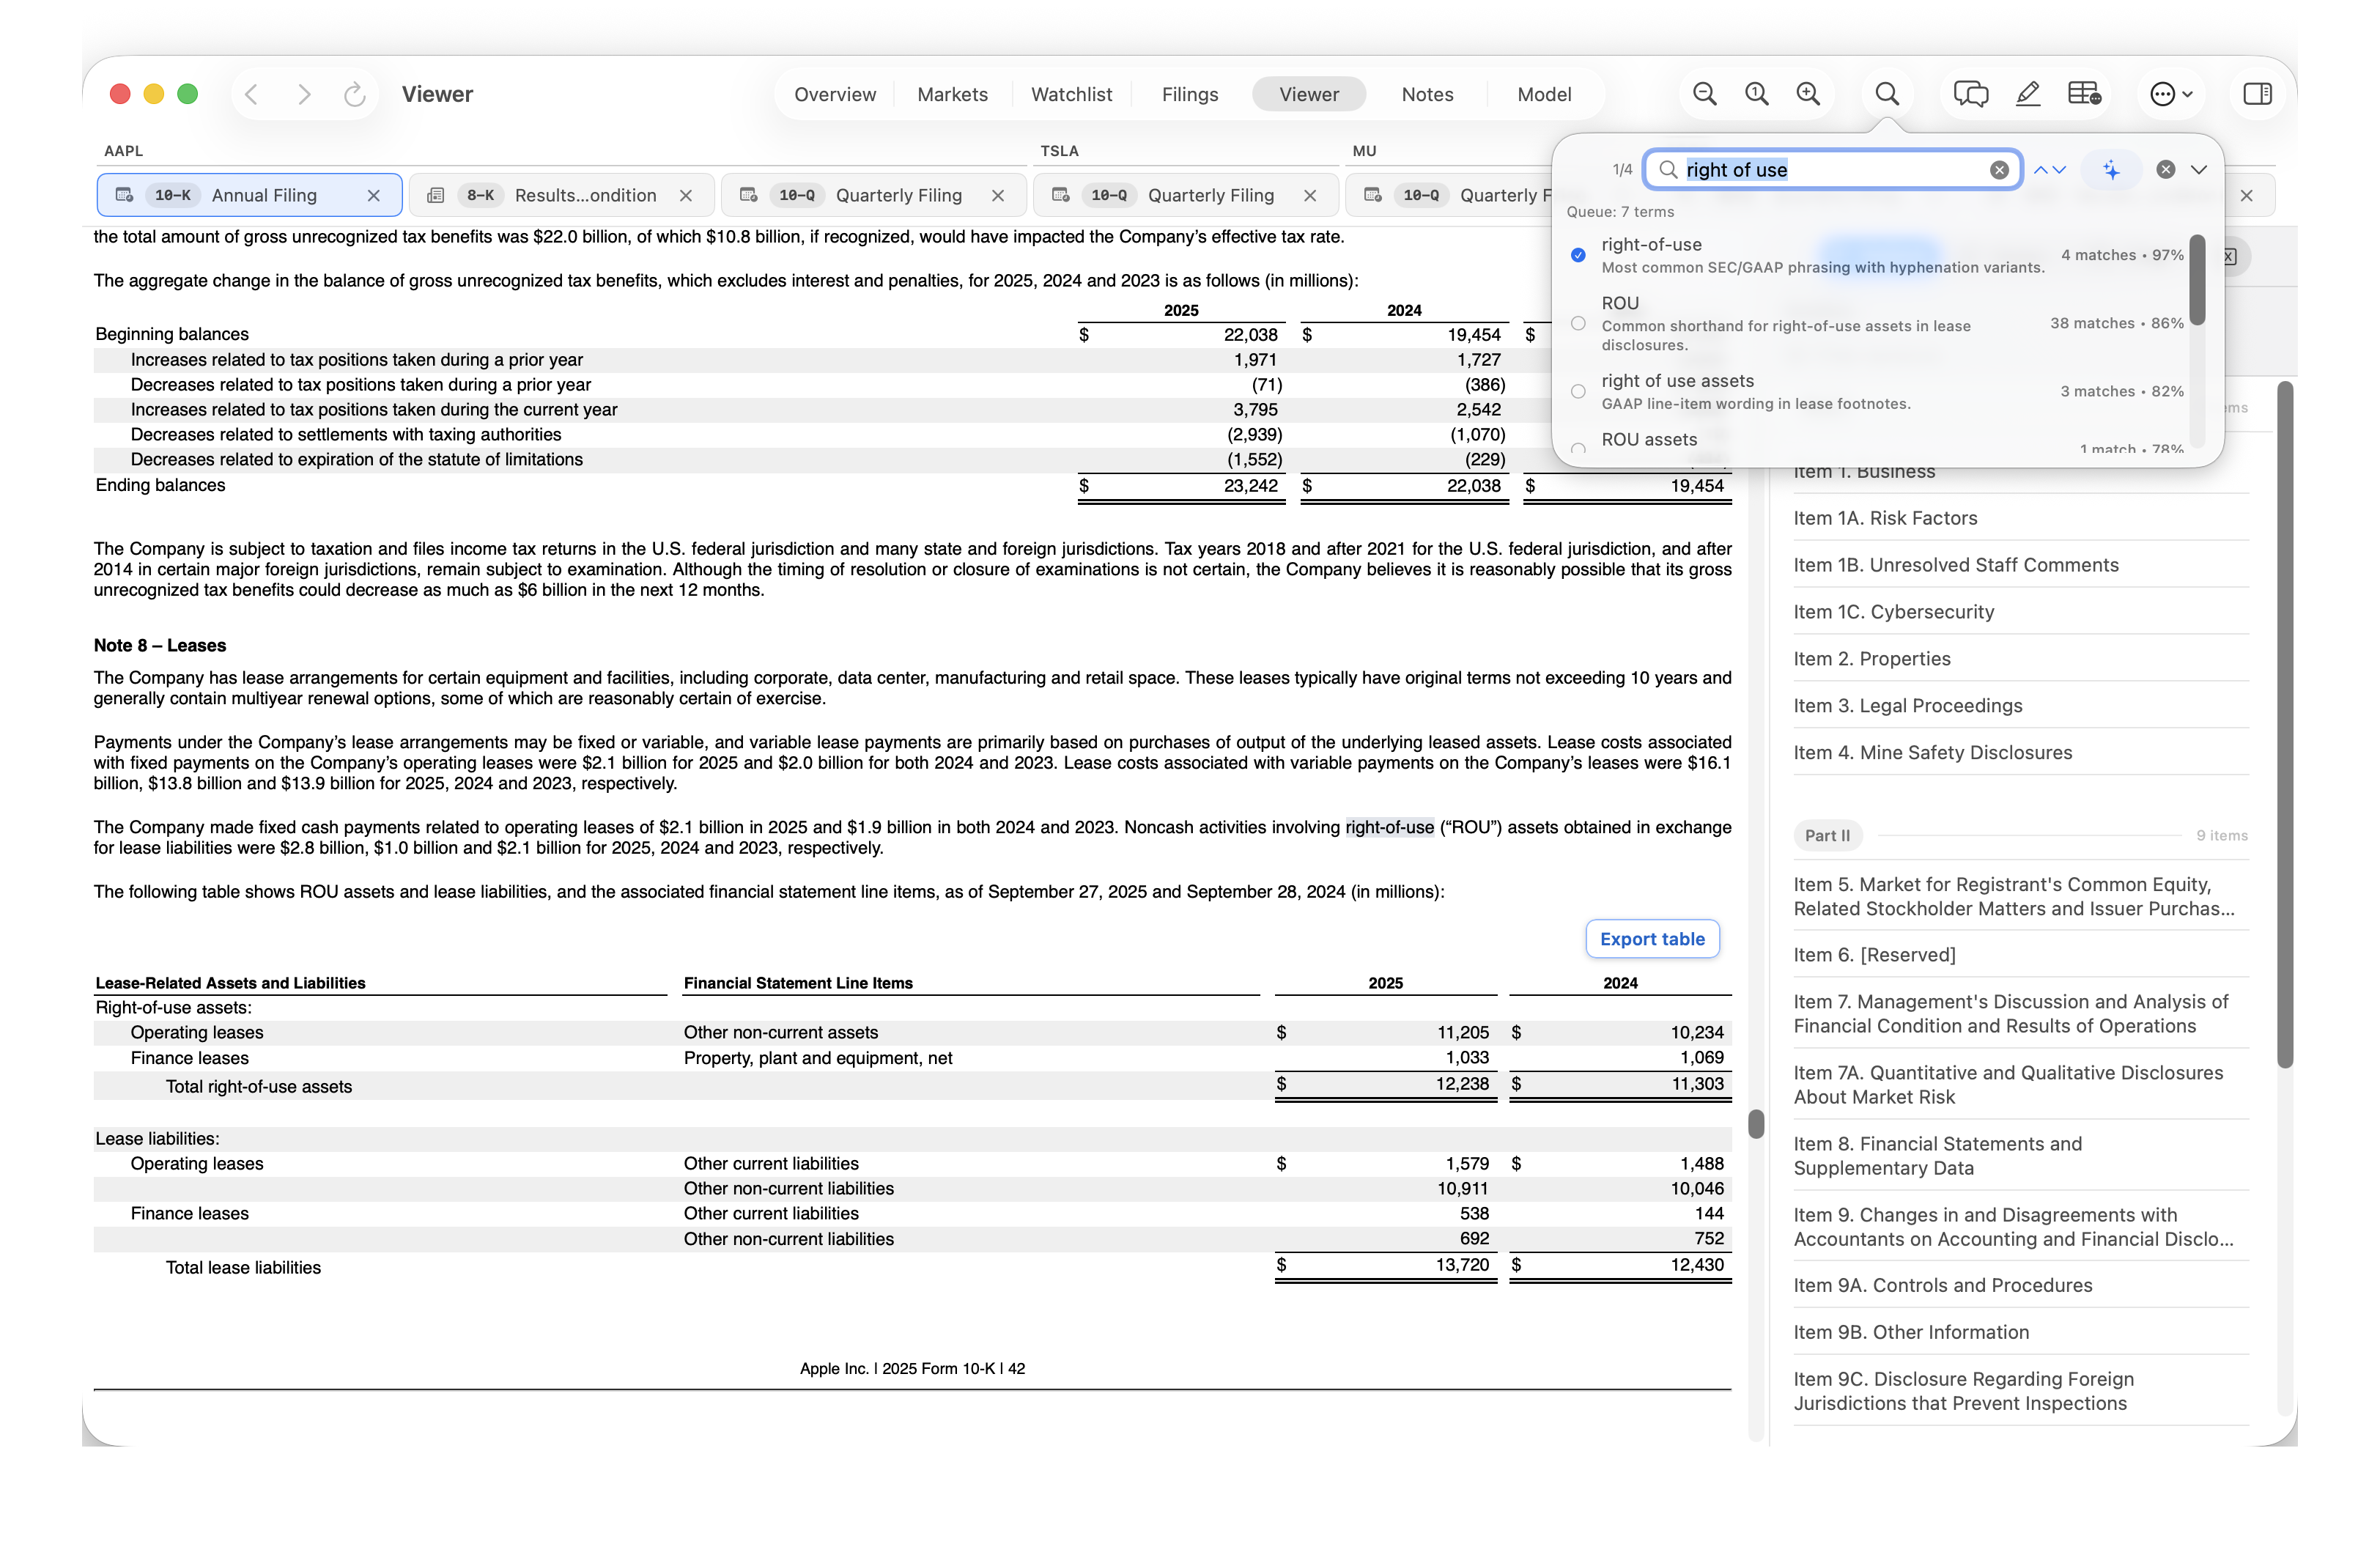Image resolution: width=2380 pixels, height=1555 pixels.
Task: Close the 8-K Results tab
Action: 686,196
